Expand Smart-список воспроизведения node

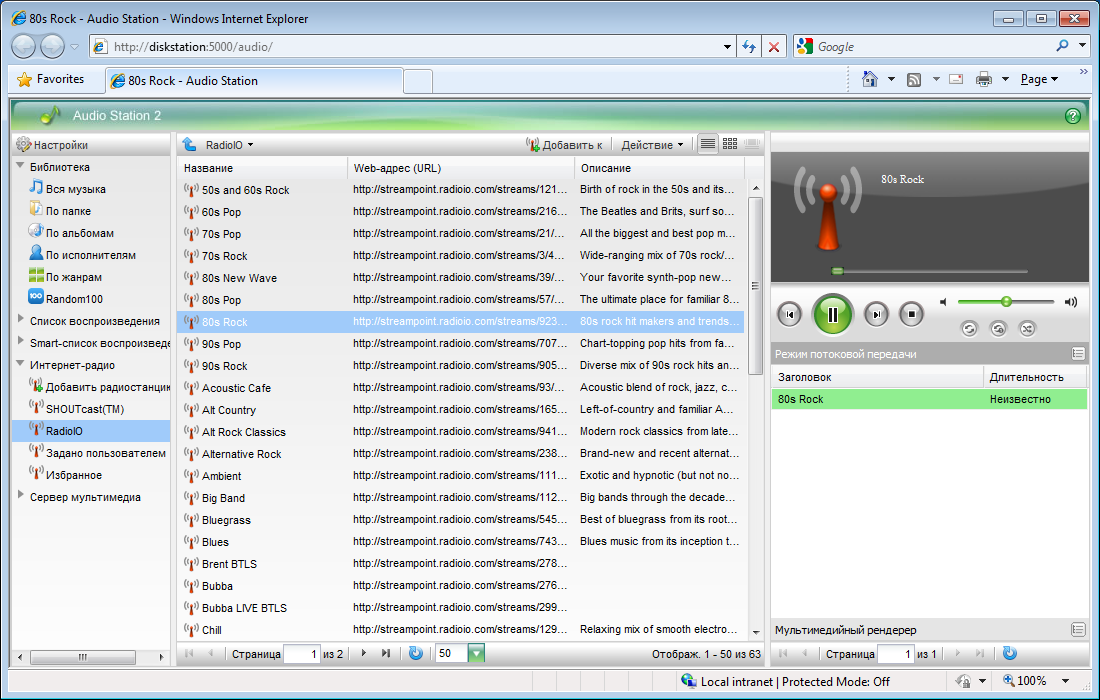click(x=20, y=341)
